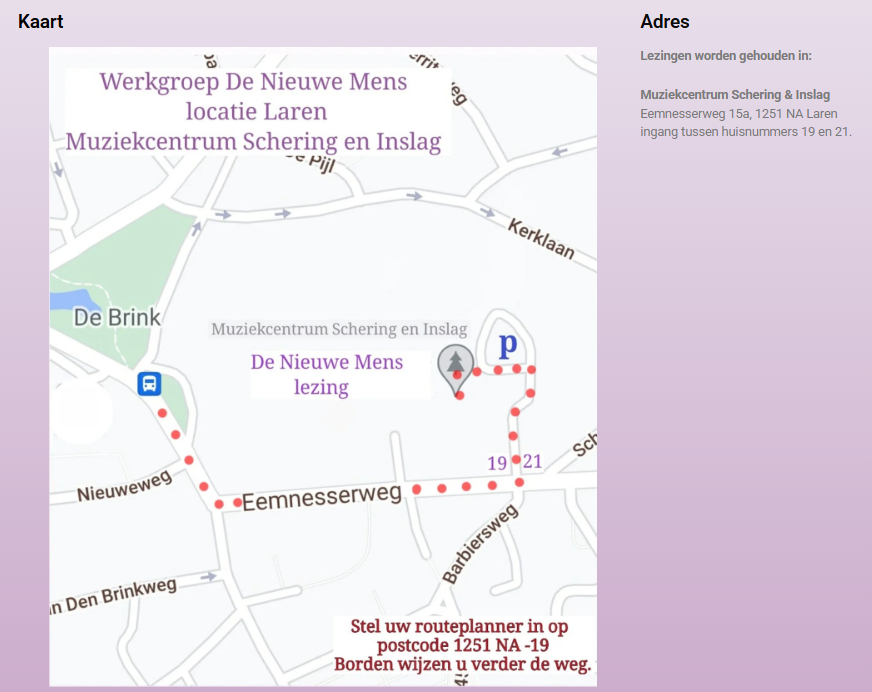The image size is (872, 692).
Task: Click the arrow marker in the top-right corner
Action: coord(558,153)
